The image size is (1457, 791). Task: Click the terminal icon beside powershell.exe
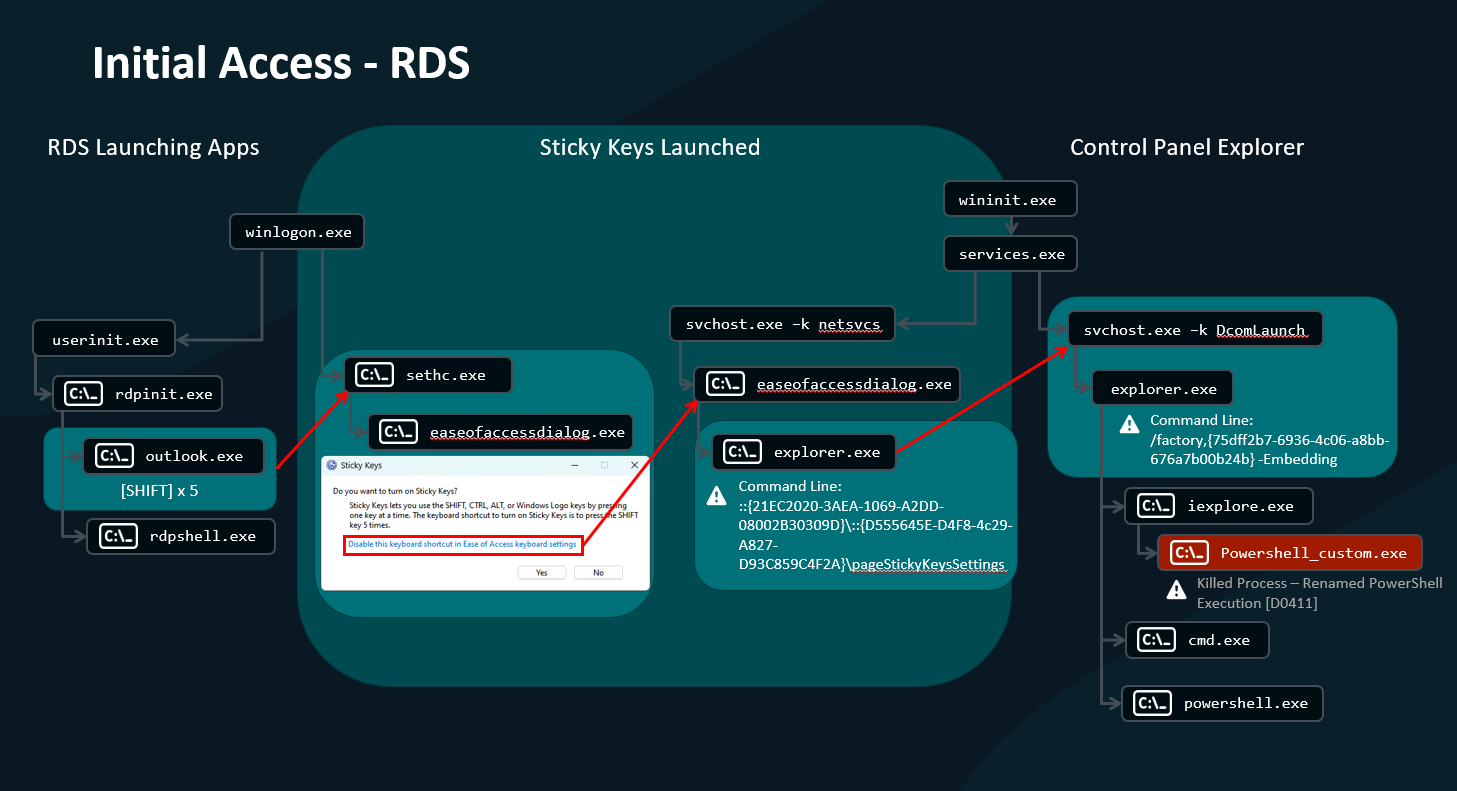pyautogui.click(x=1153, y=703)
